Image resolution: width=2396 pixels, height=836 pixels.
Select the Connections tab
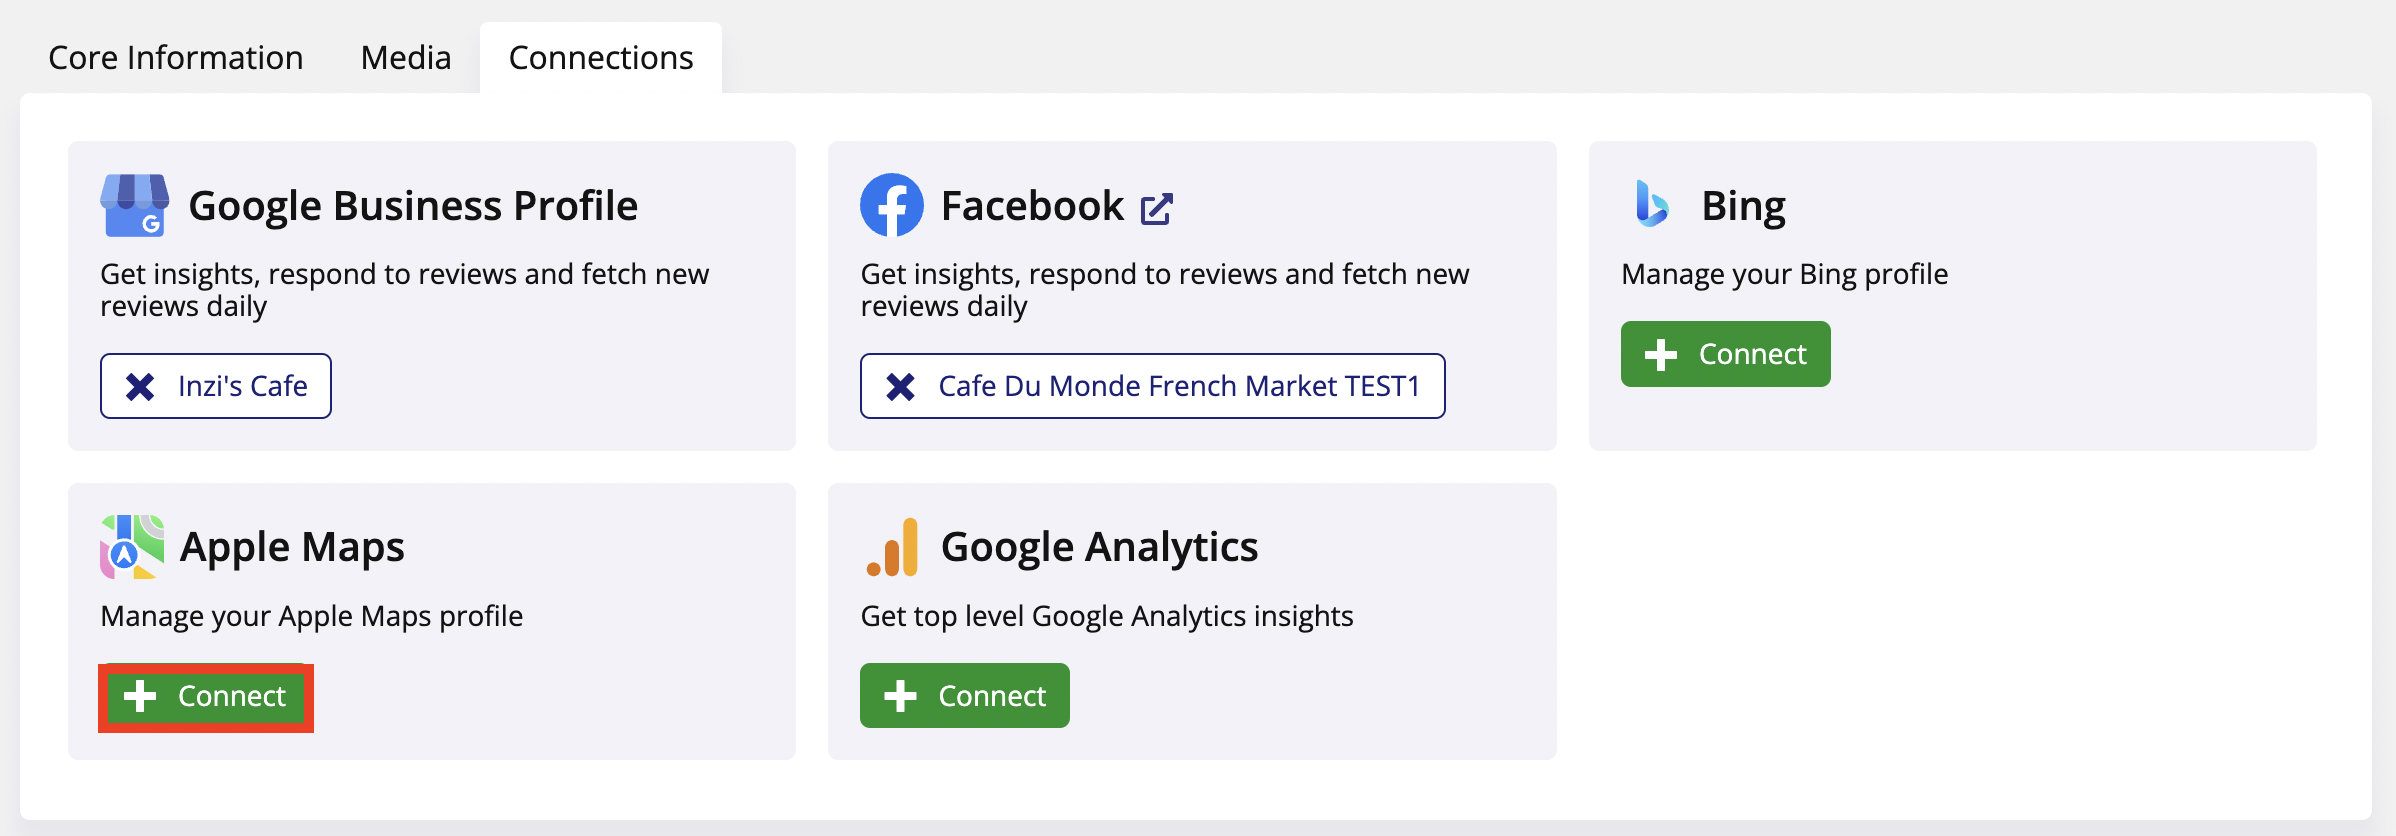tap(601, 58)
